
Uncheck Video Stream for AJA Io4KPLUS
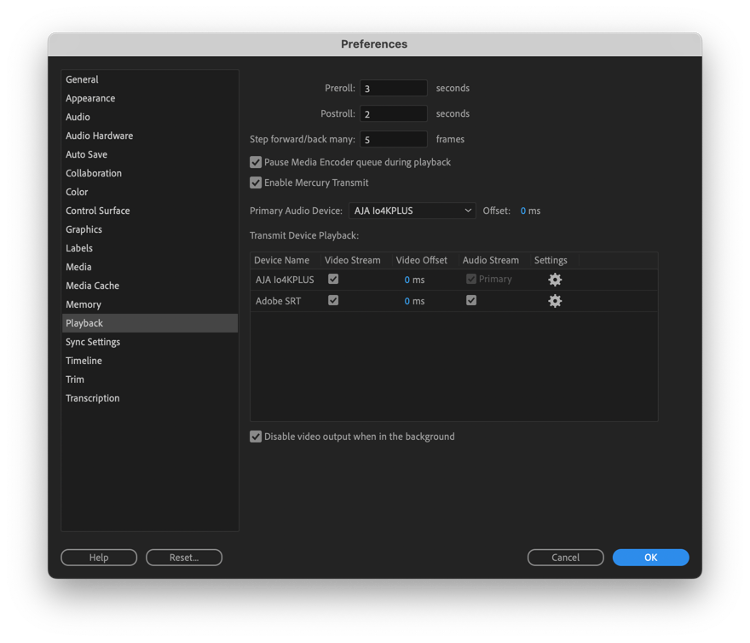(333, 279)
